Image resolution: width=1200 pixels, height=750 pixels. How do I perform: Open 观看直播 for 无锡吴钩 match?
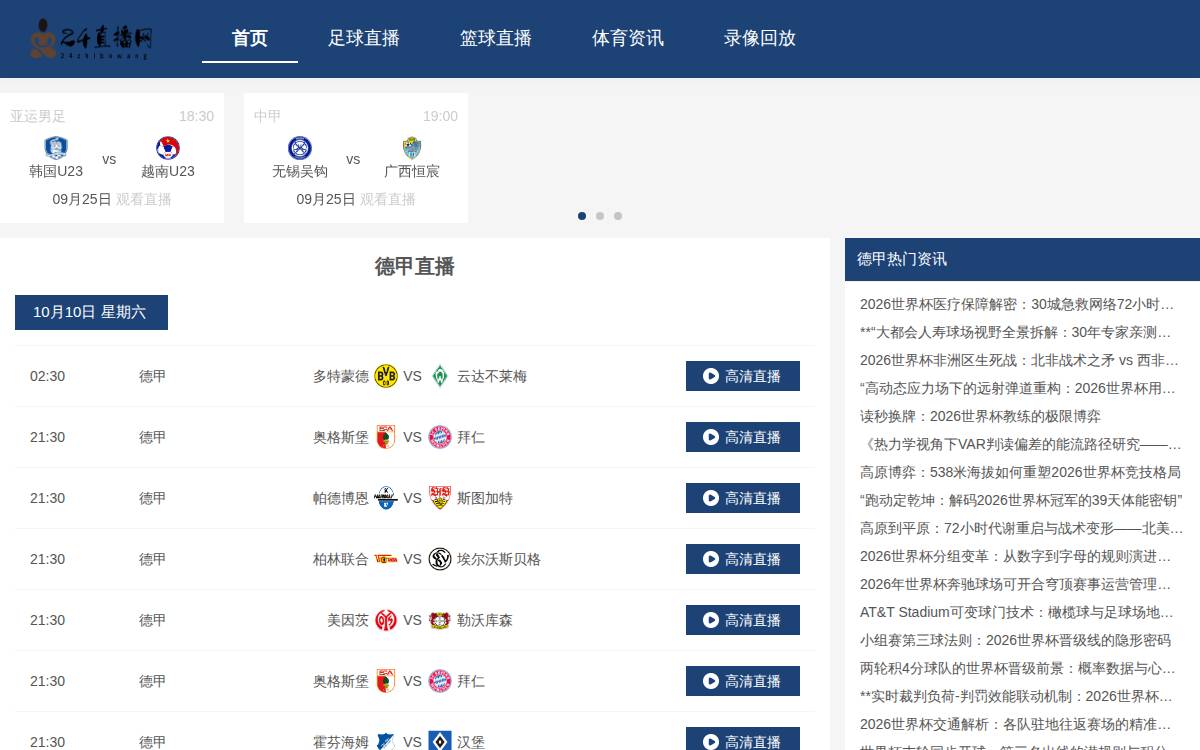pos(388,199)
